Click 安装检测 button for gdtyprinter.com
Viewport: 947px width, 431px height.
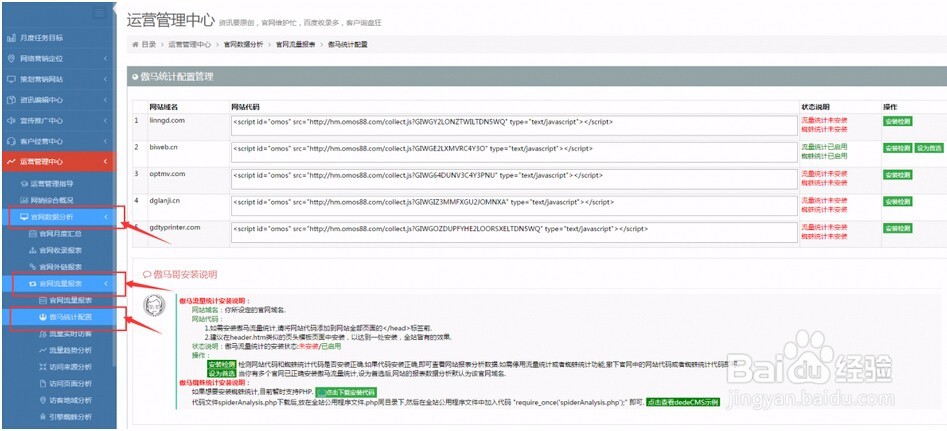point(897,228)
